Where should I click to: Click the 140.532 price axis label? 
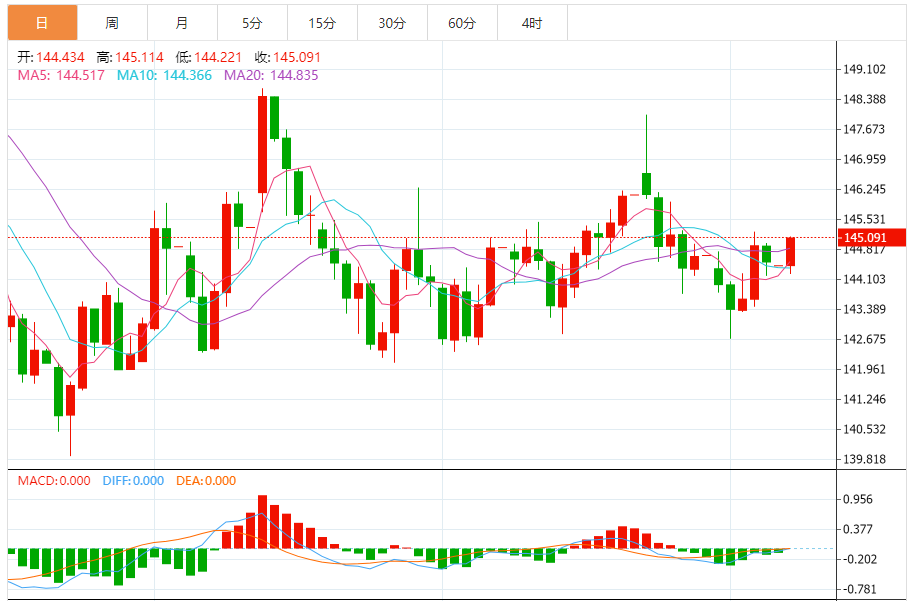coord(865,430)
